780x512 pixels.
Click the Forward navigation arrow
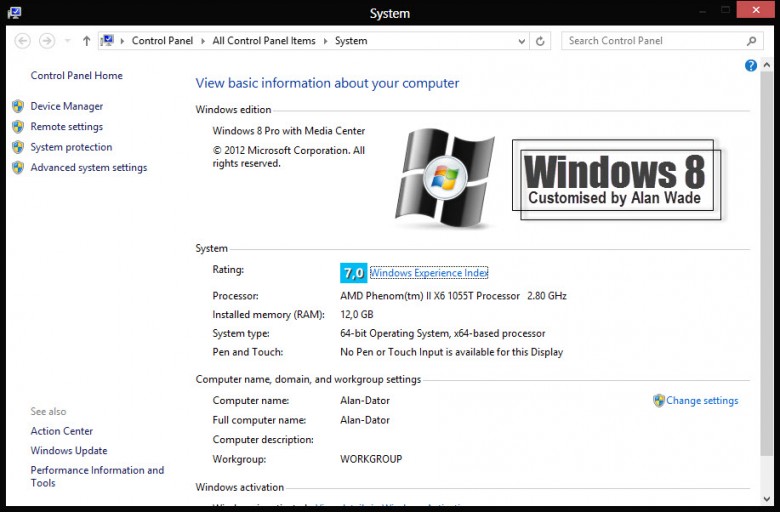point(47,41)
